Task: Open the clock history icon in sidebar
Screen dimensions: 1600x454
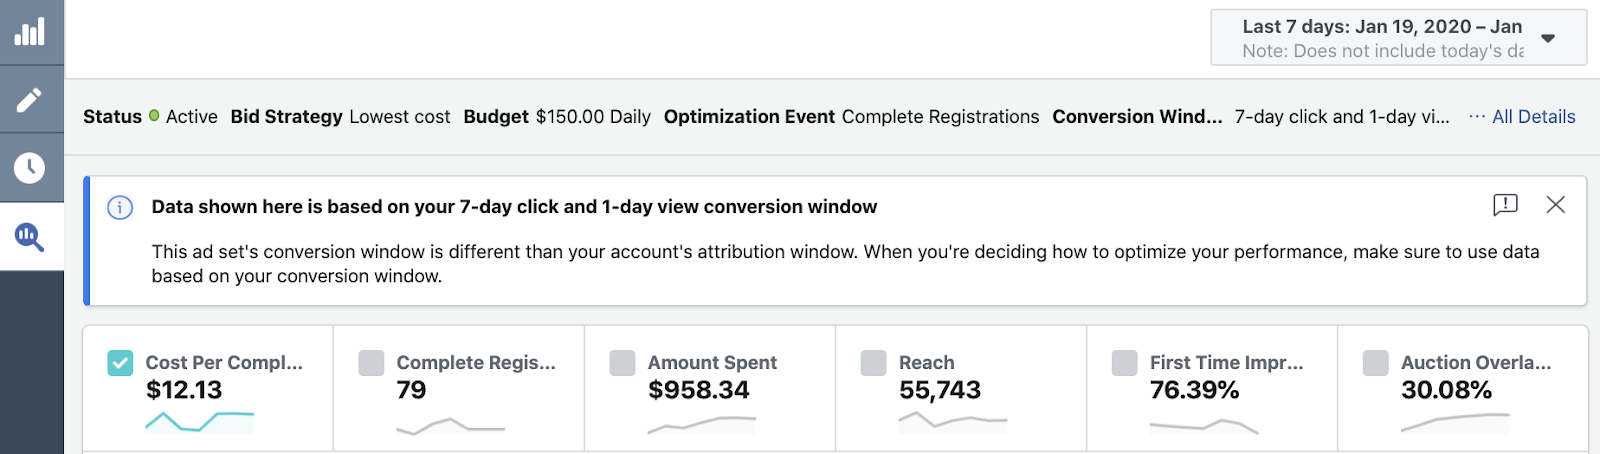Action: pyautogui.click(x=30, y=167)
